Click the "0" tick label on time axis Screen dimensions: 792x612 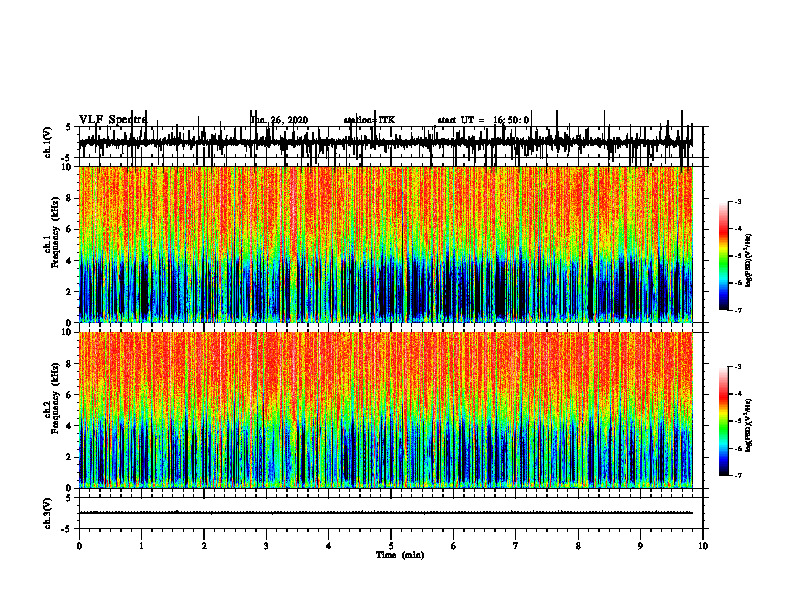coord(79,546)
